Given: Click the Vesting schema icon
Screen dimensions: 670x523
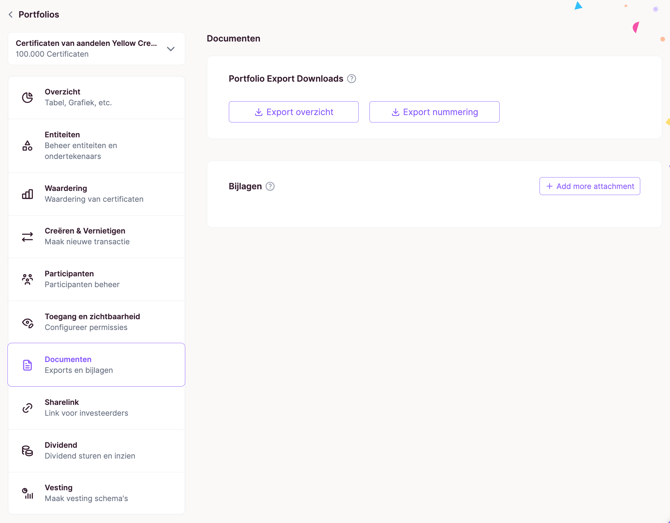Looking at the screenshot, I should pos(27,494).
